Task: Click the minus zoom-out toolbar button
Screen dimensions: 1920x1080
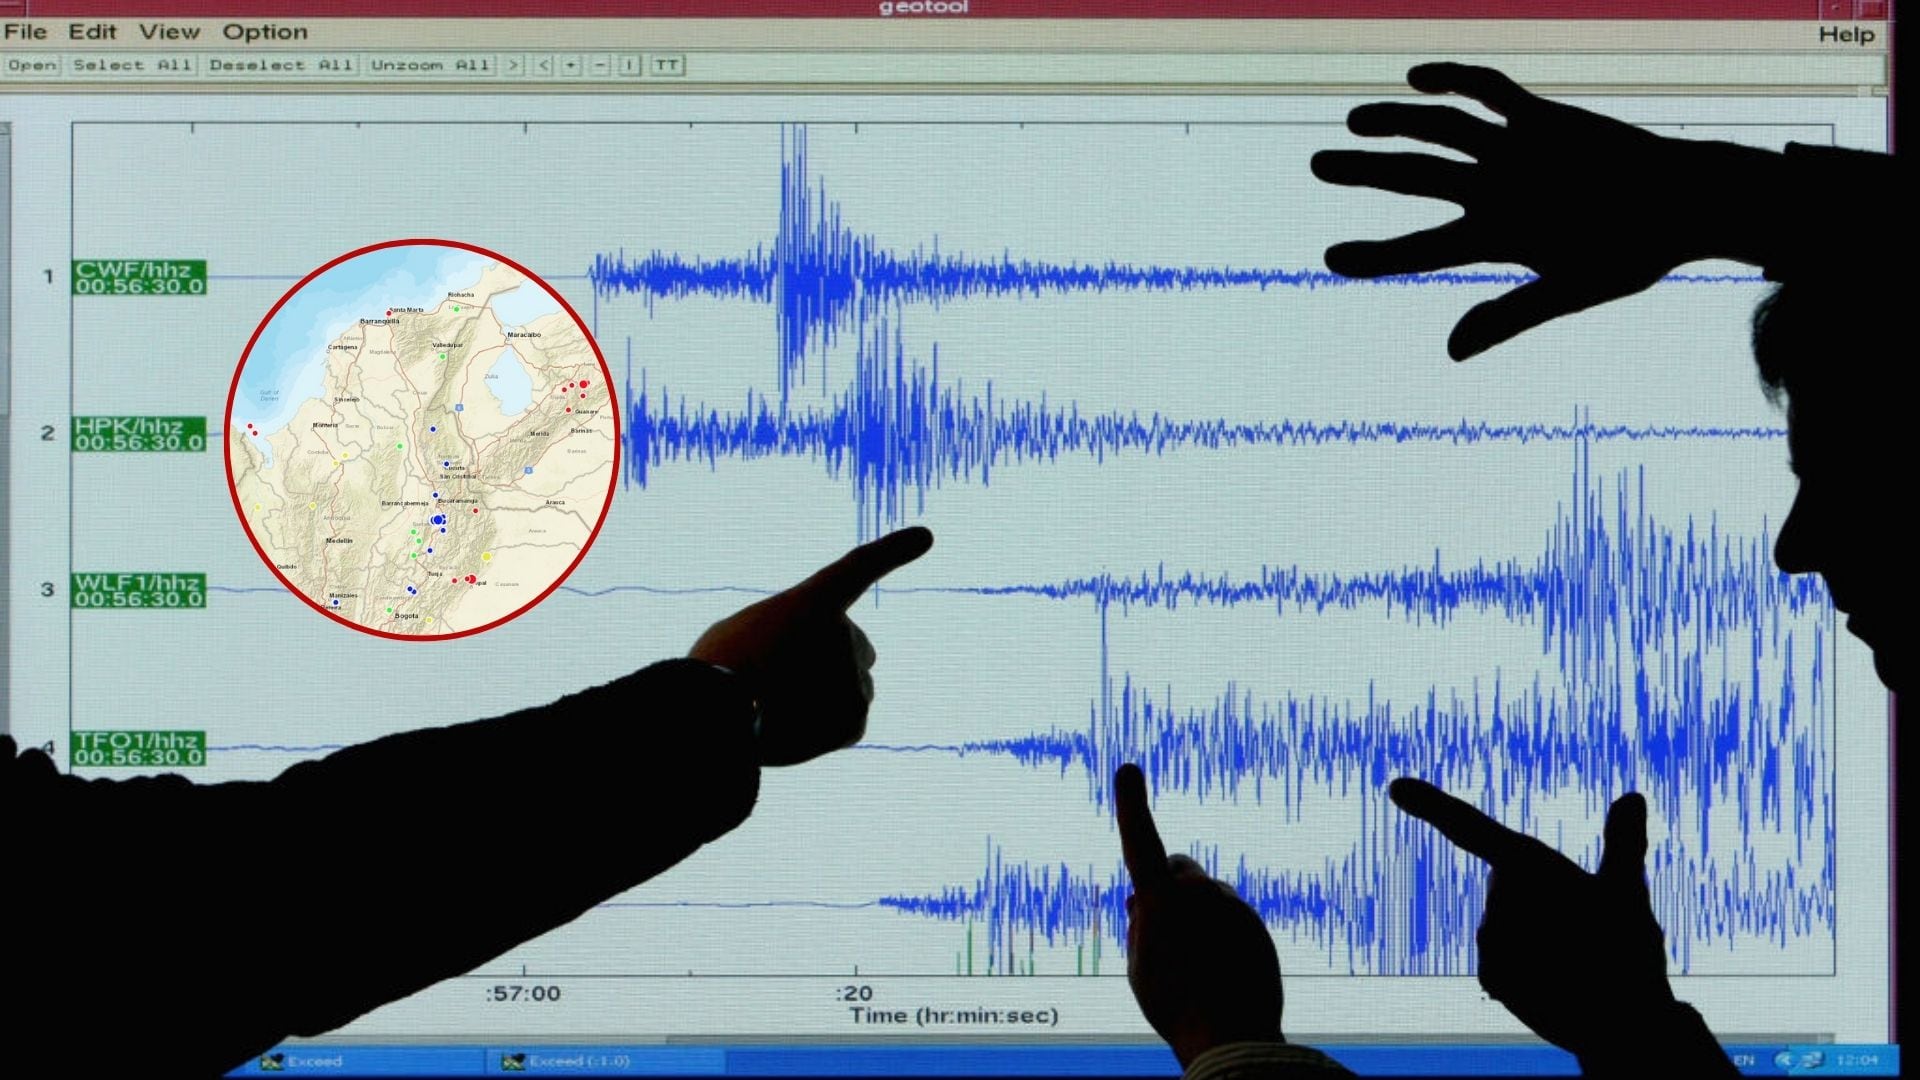Action: [600, 65]
